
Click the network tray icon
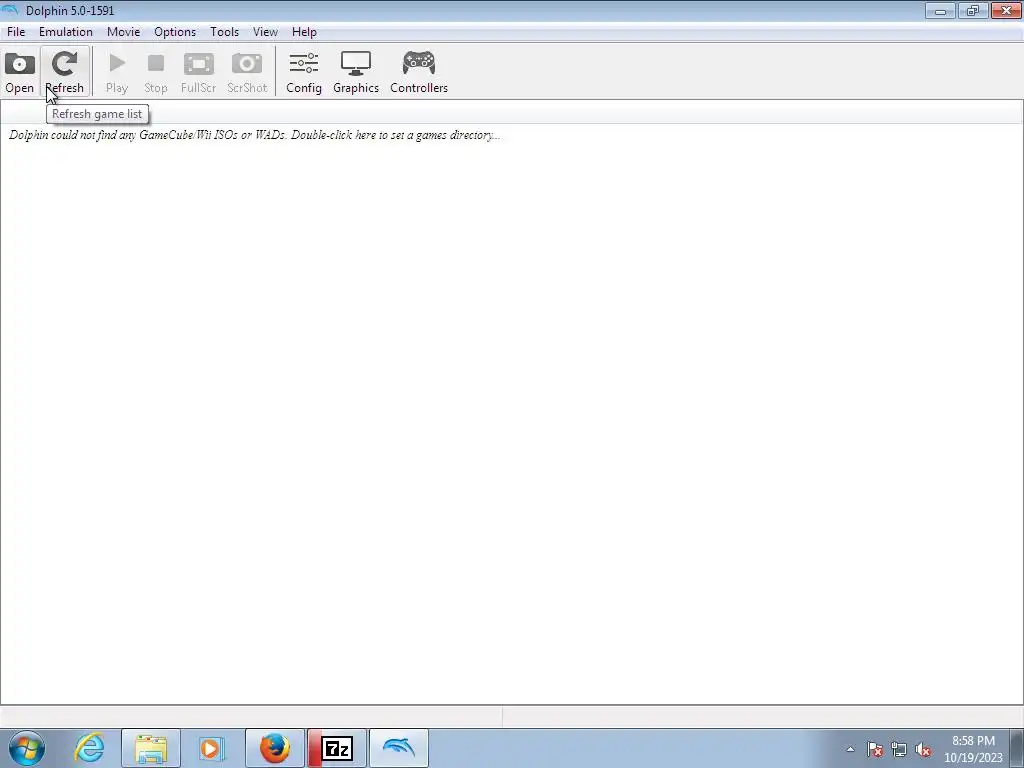(x=899, y=749)
